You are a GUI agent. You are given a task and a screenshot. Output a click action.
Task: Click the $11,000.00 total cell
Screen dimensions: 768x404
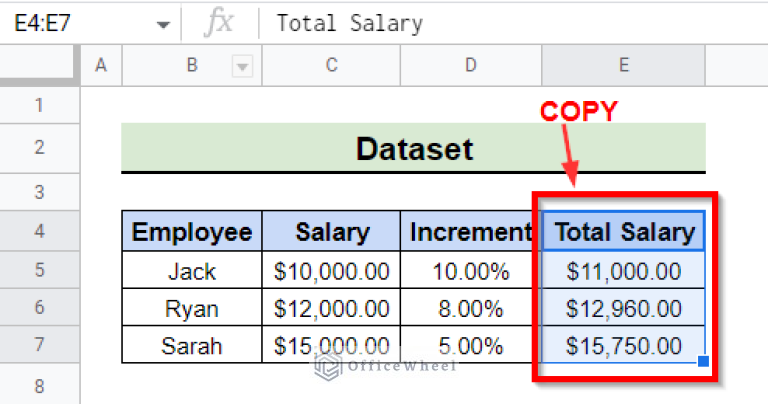(x=624, y=270)
